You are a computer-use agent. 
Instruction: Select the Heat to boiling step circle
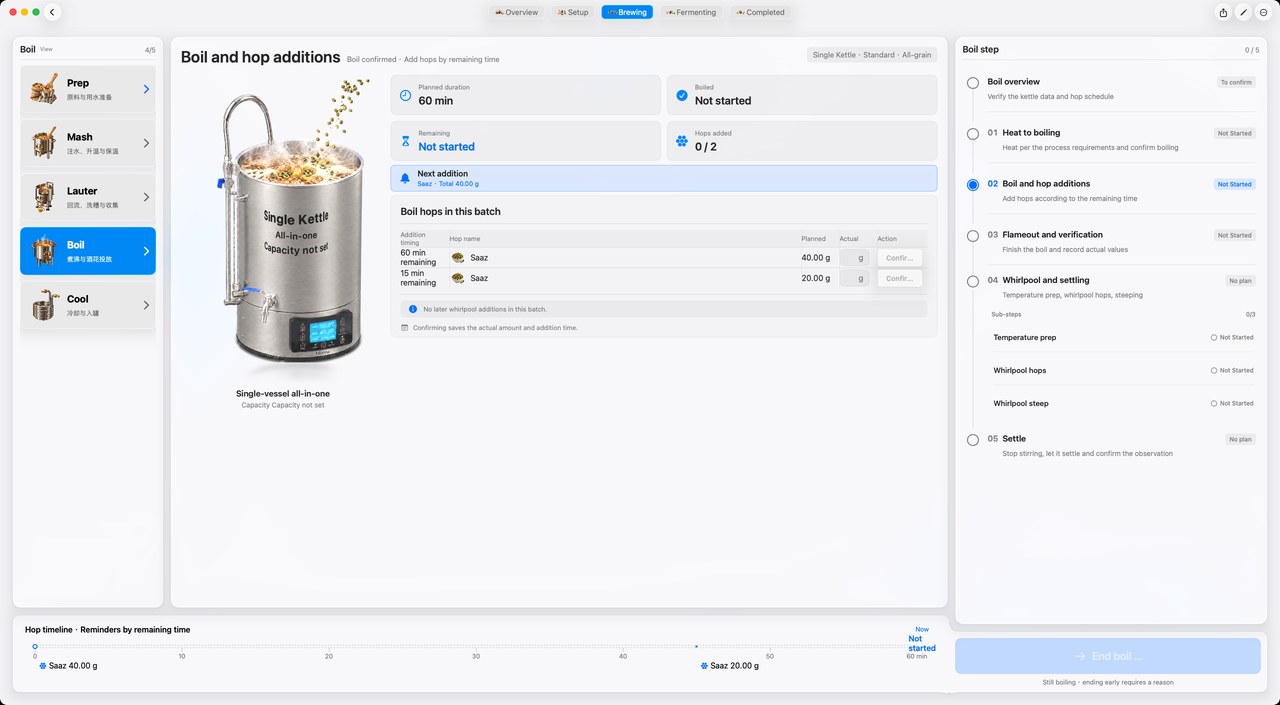[x=973, y=134]
